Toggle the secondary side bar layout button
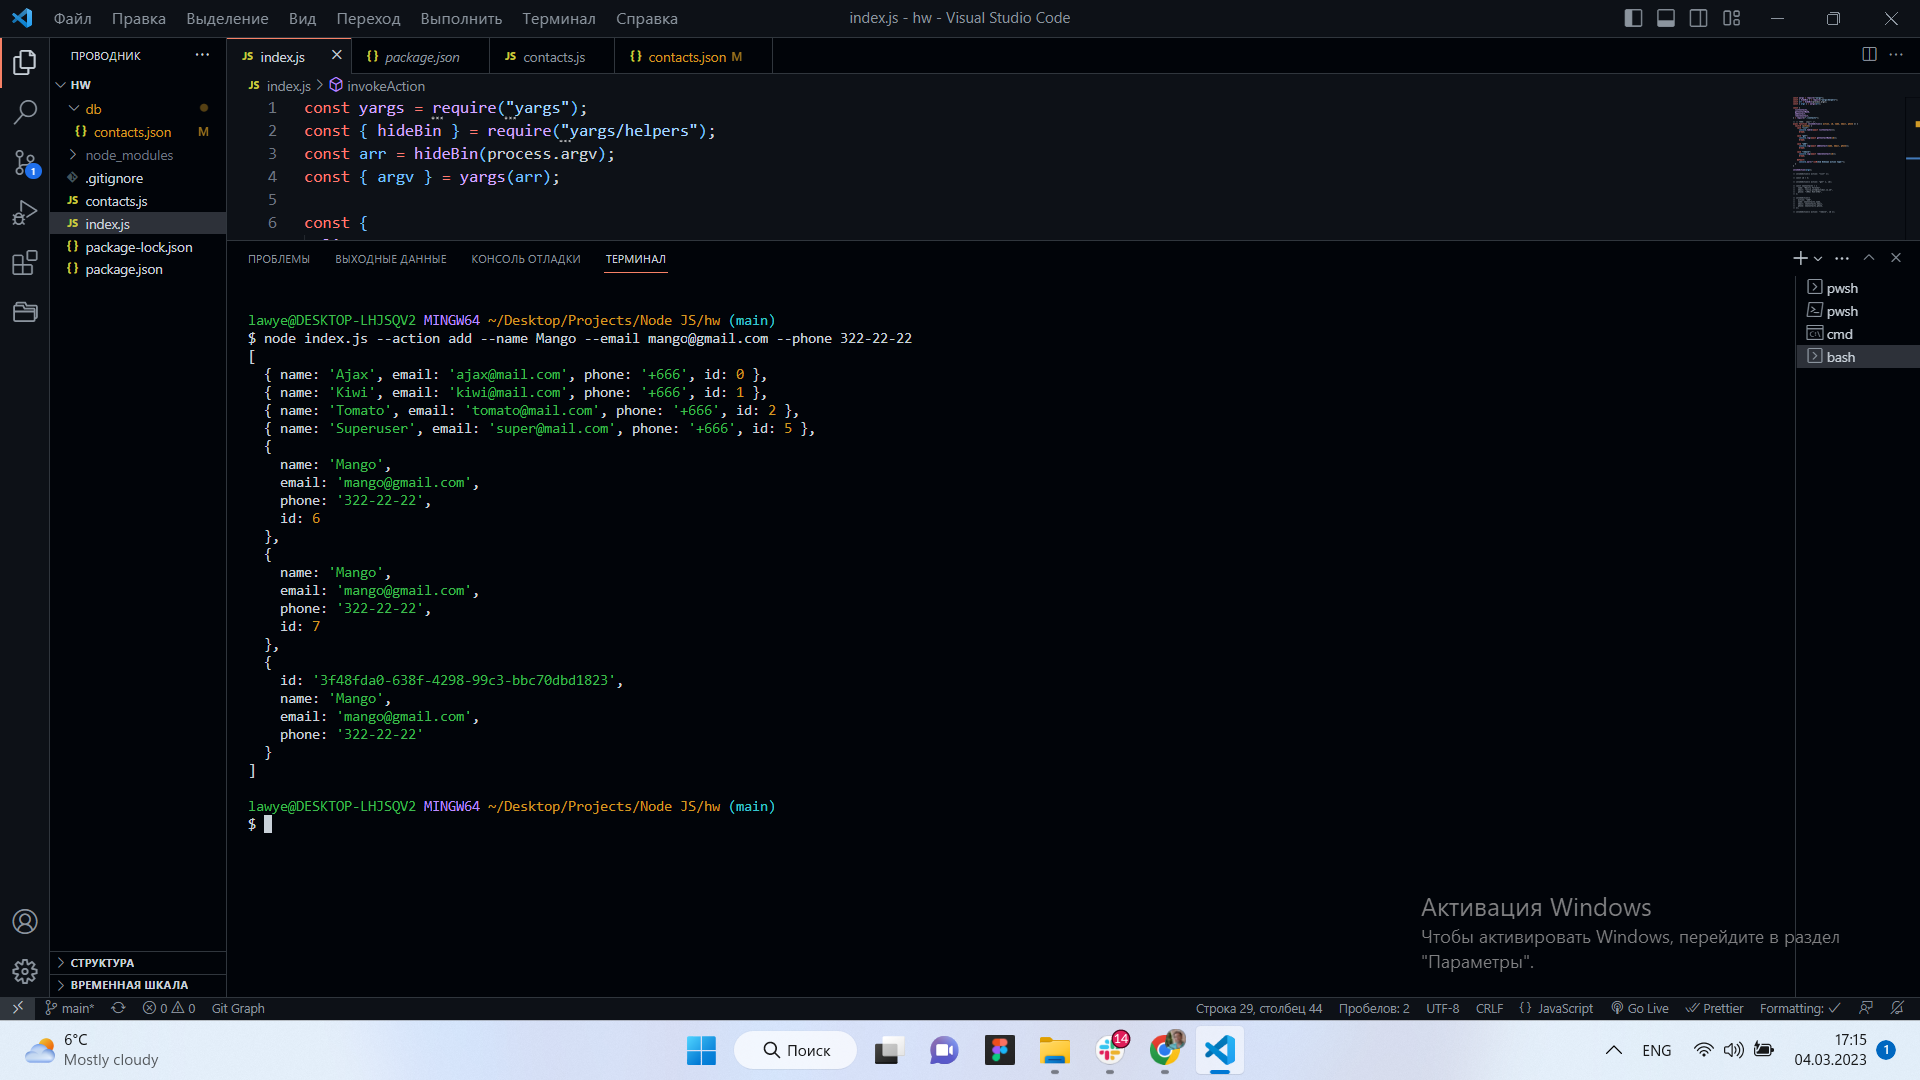The height and width of the screenshot is (1080, 1920). 1698,18
